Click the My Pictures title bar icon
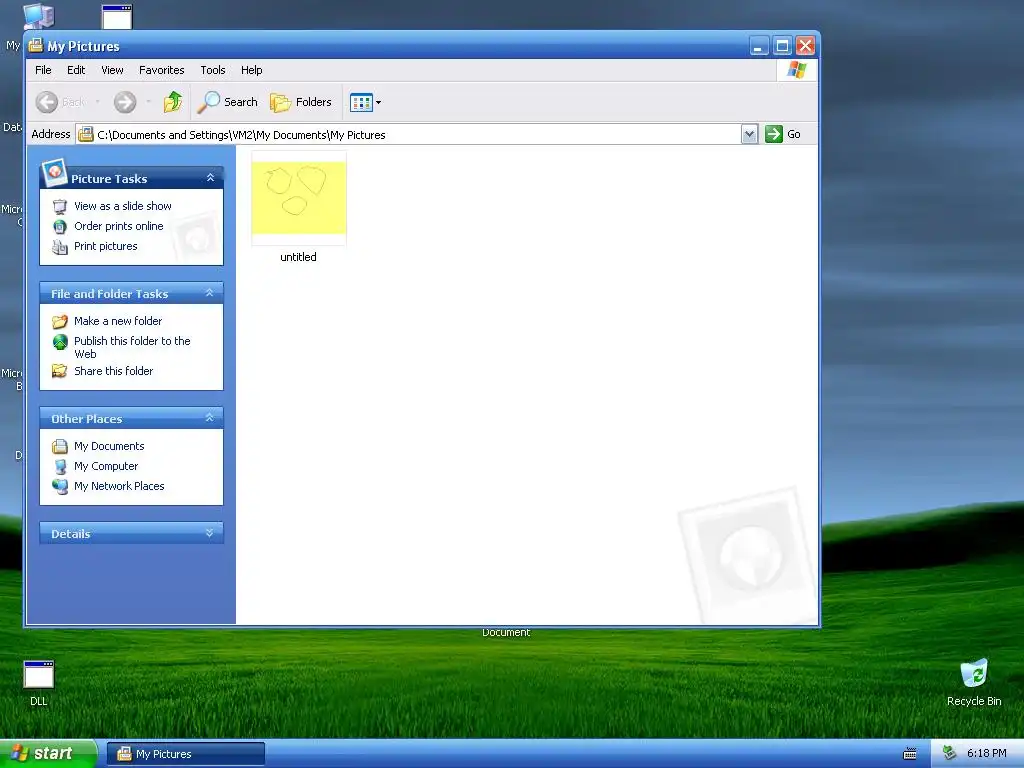Viewport: 1024px width, 768px height. tap(36, 46)
